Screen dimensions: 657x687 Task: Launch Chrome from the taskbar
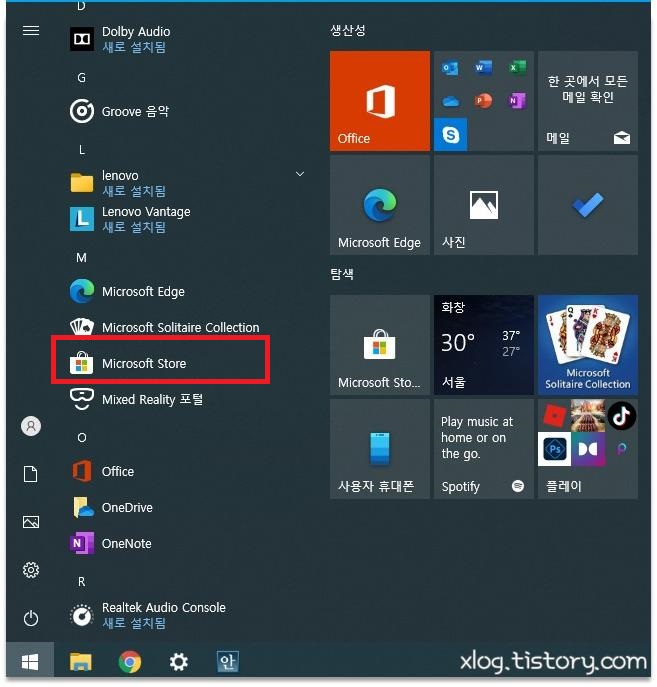point(130,662)
